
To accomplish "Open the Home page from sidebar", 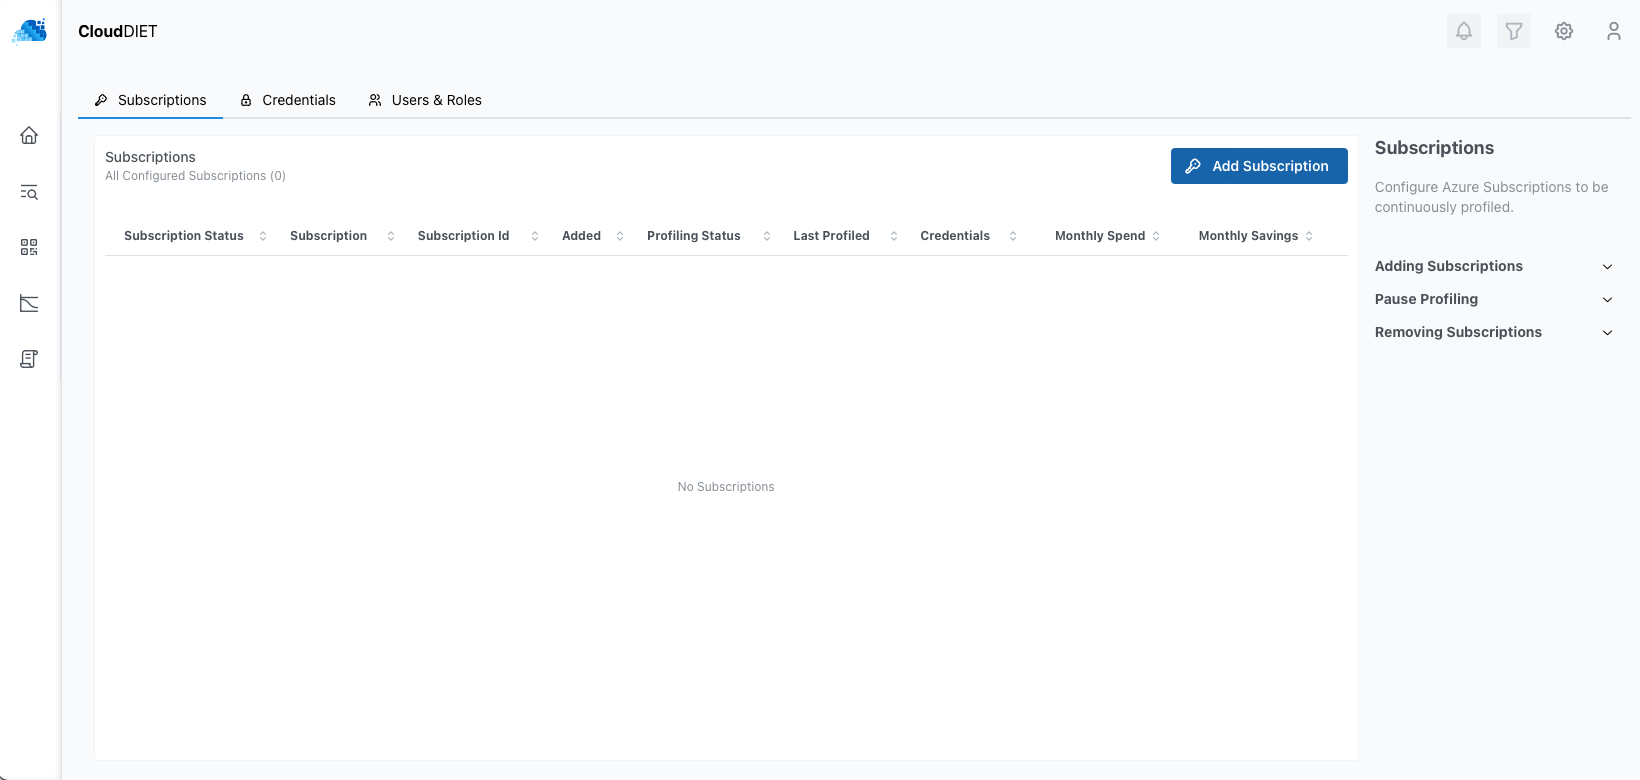I will [29, 135].
